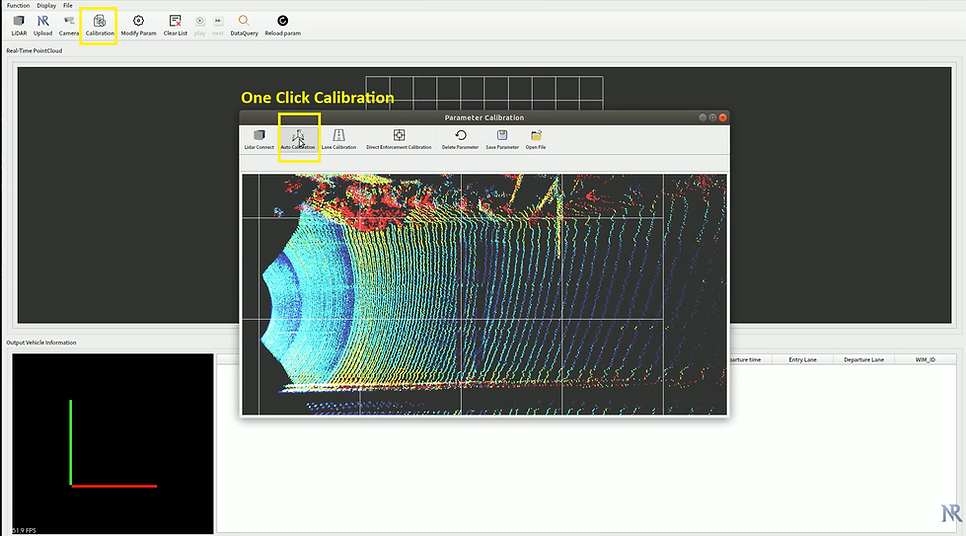Screen dimensions: 966x536
Task: Open Direct Enforcement Calibration
Action: tap(399, 139)
